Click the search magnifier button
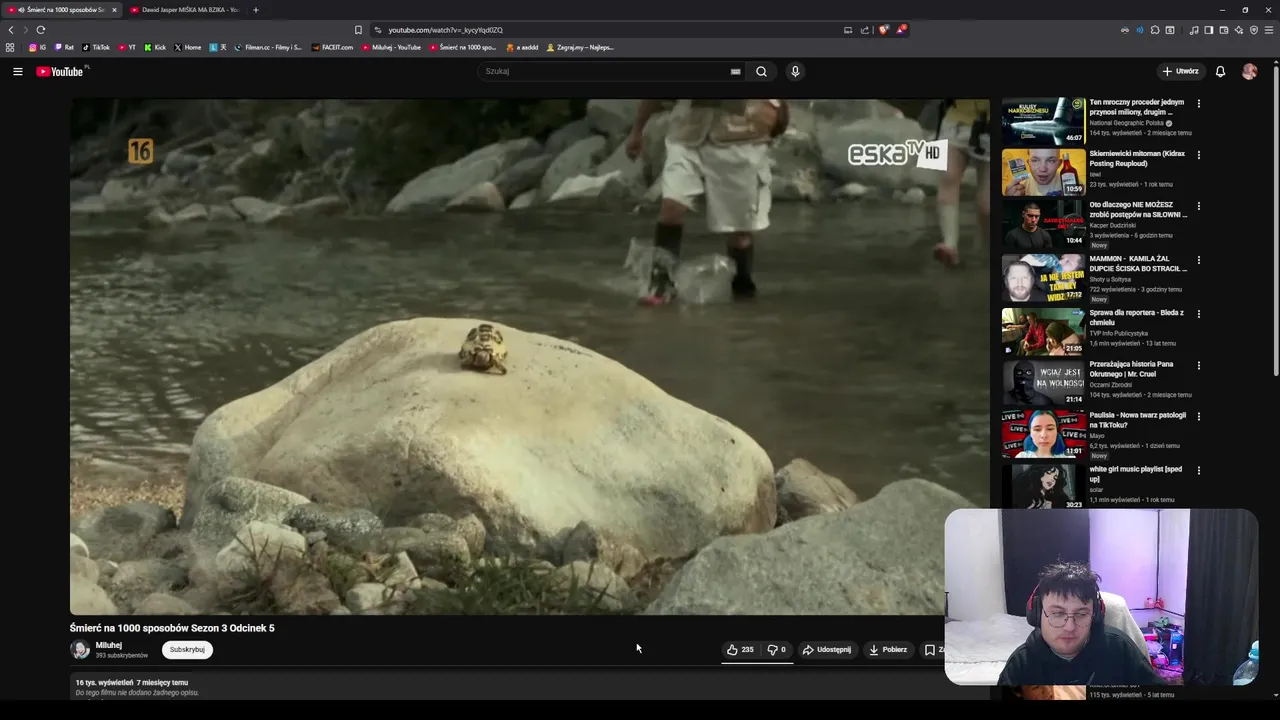Image resolution: width=1280 pixels, height=720 pixels. pos(761,71)
